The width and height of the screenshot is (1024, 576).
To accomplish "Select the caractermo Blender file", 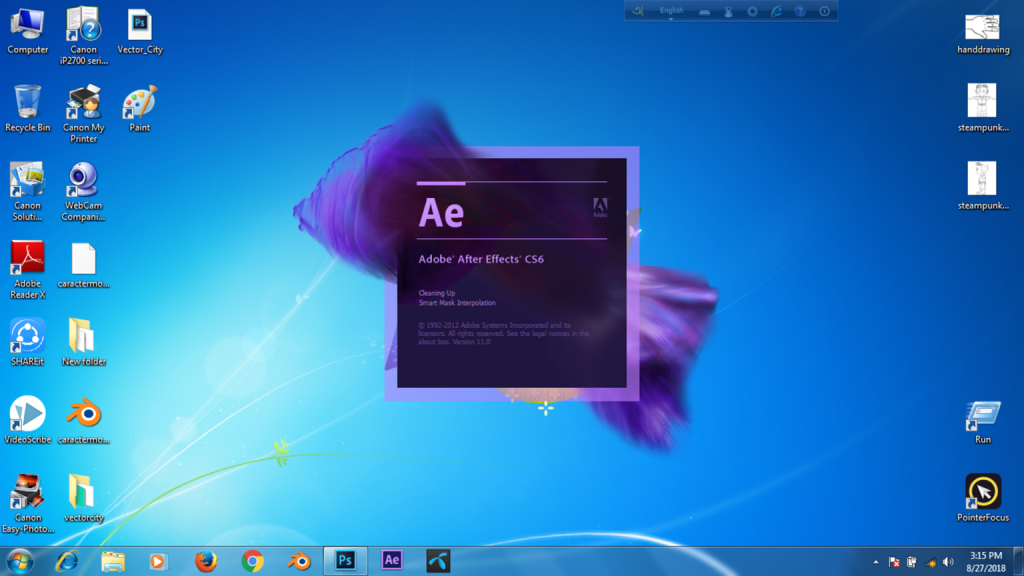I will 84,420.
